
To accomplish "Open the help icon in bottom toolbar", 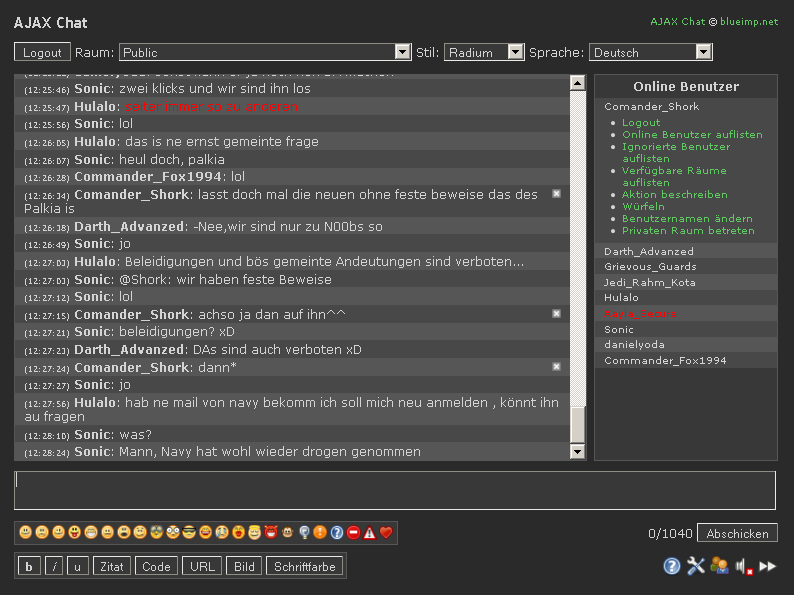I will [671, 566].
